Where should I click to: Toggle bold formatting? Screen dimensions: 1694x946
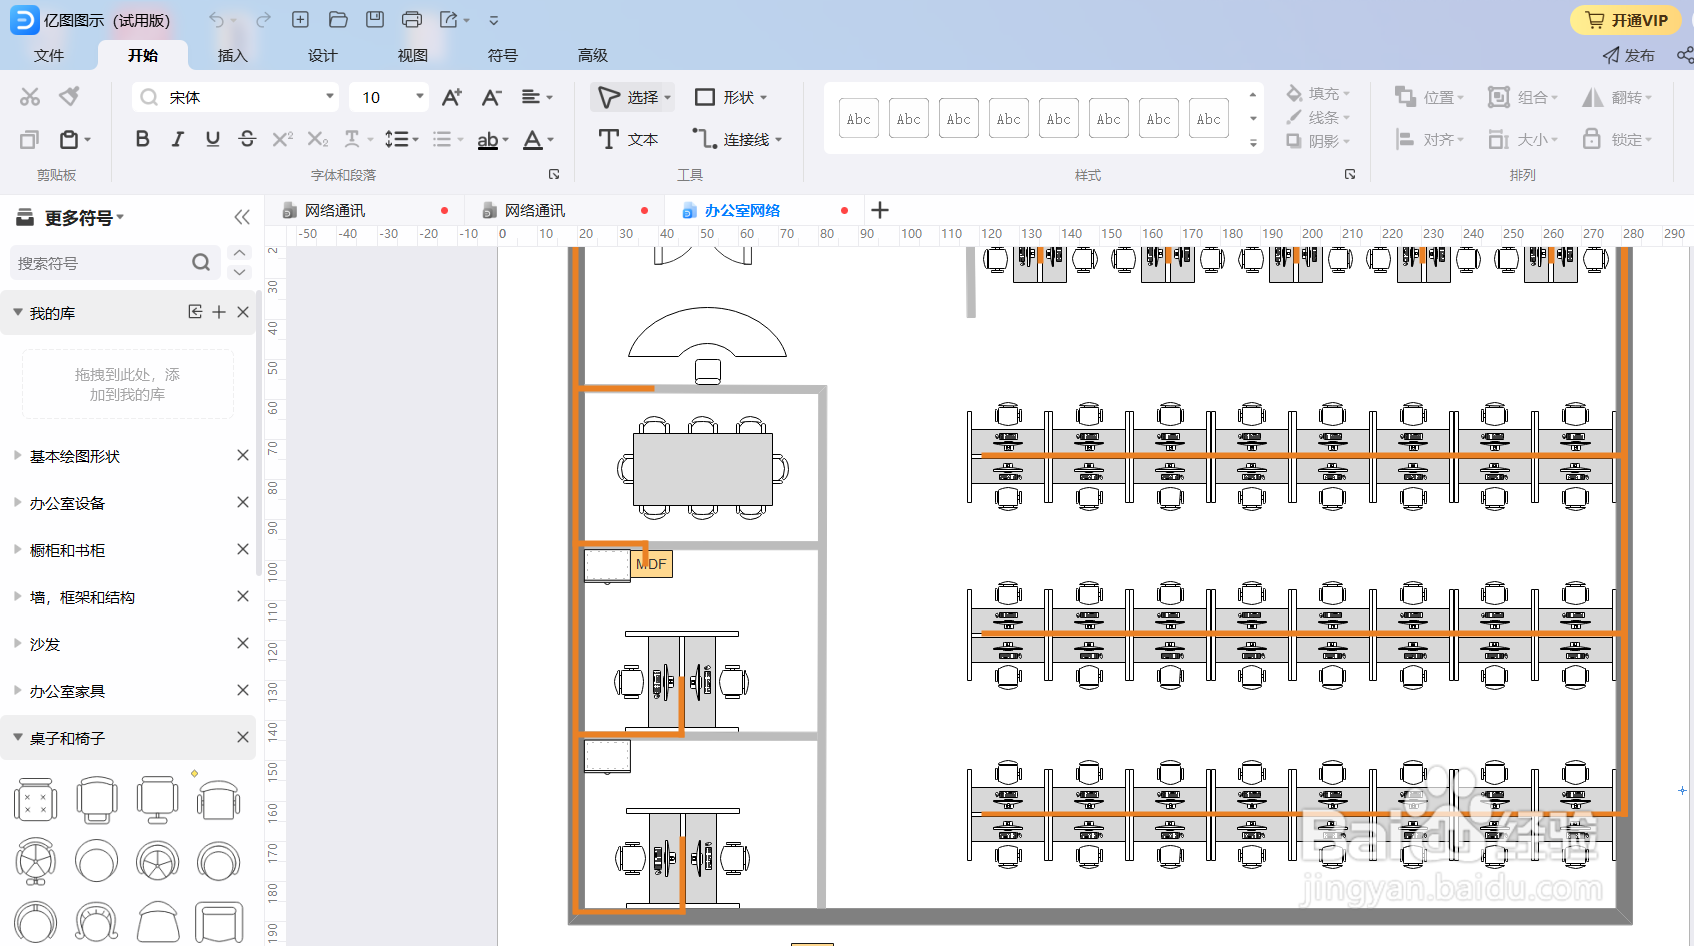click(142, 139)
